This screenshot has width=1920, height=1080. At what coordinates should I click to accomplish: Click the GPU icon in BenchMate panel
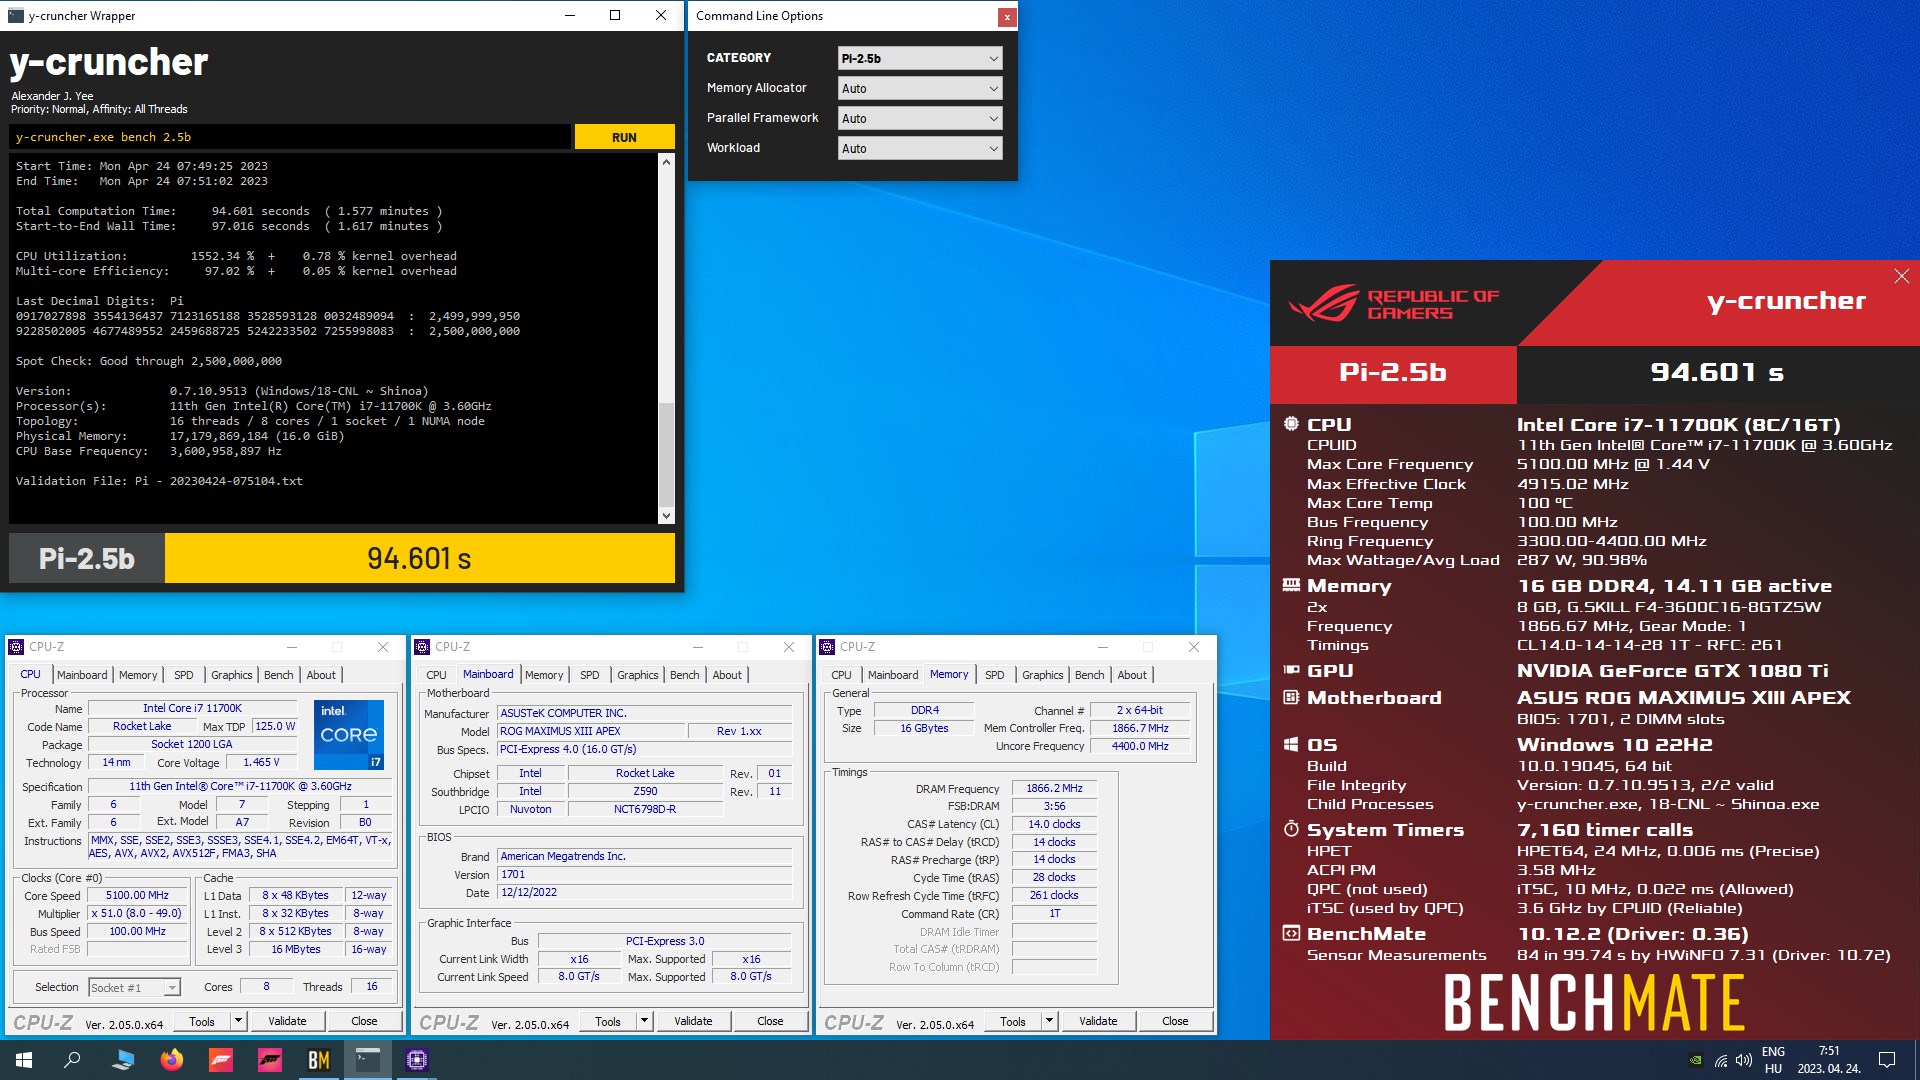coord(1291,670)
